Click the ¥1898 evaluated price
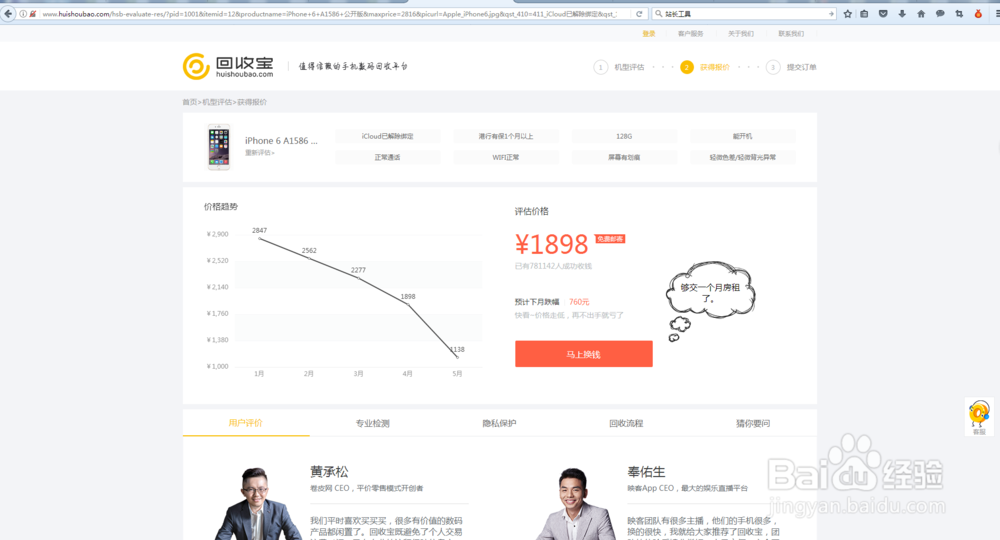This screenshot has width=1000, height=540. tap(552, 244)
